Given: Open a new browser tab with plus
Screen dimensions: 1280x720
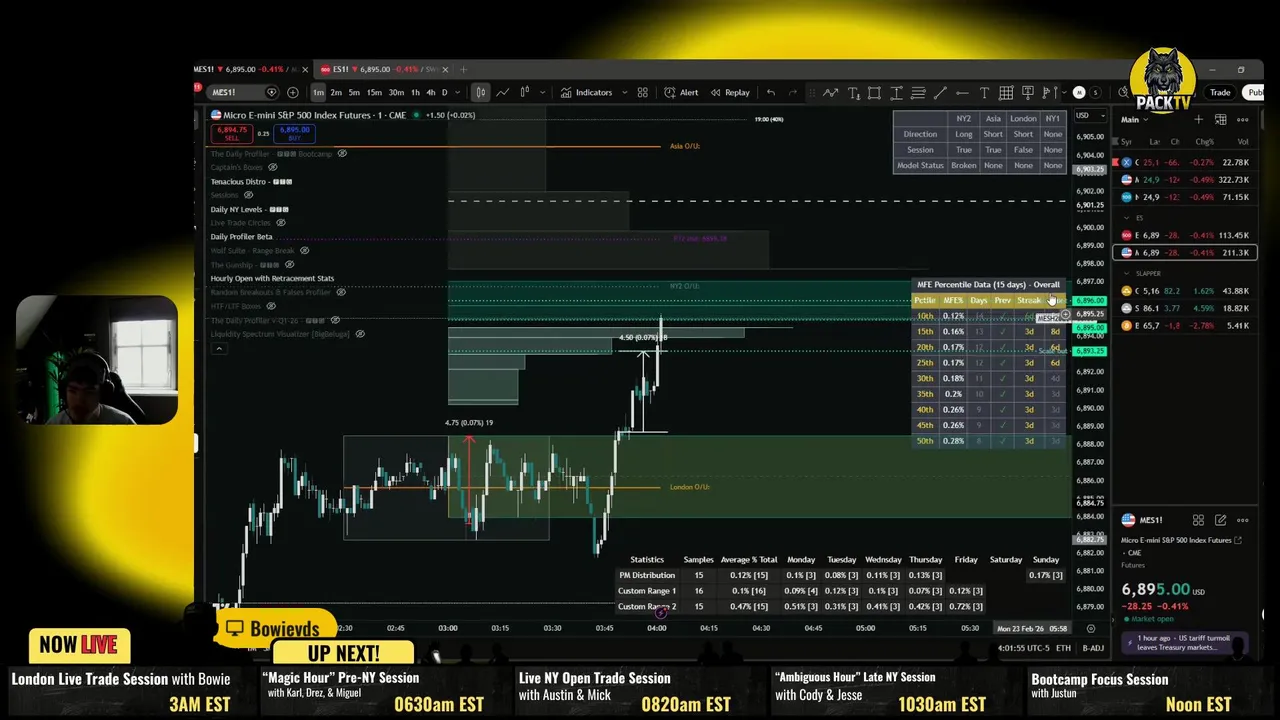Looking at the screenshot, I should click(x=464, y=69).
